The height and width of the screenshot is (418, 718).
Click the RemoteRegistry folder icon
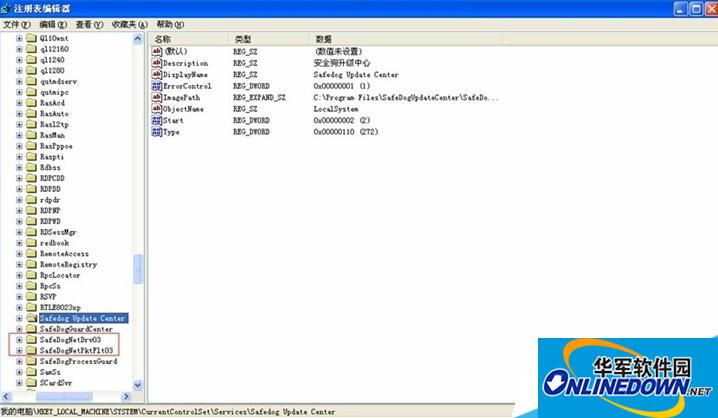pyautogui.click(x=31, y=266)
